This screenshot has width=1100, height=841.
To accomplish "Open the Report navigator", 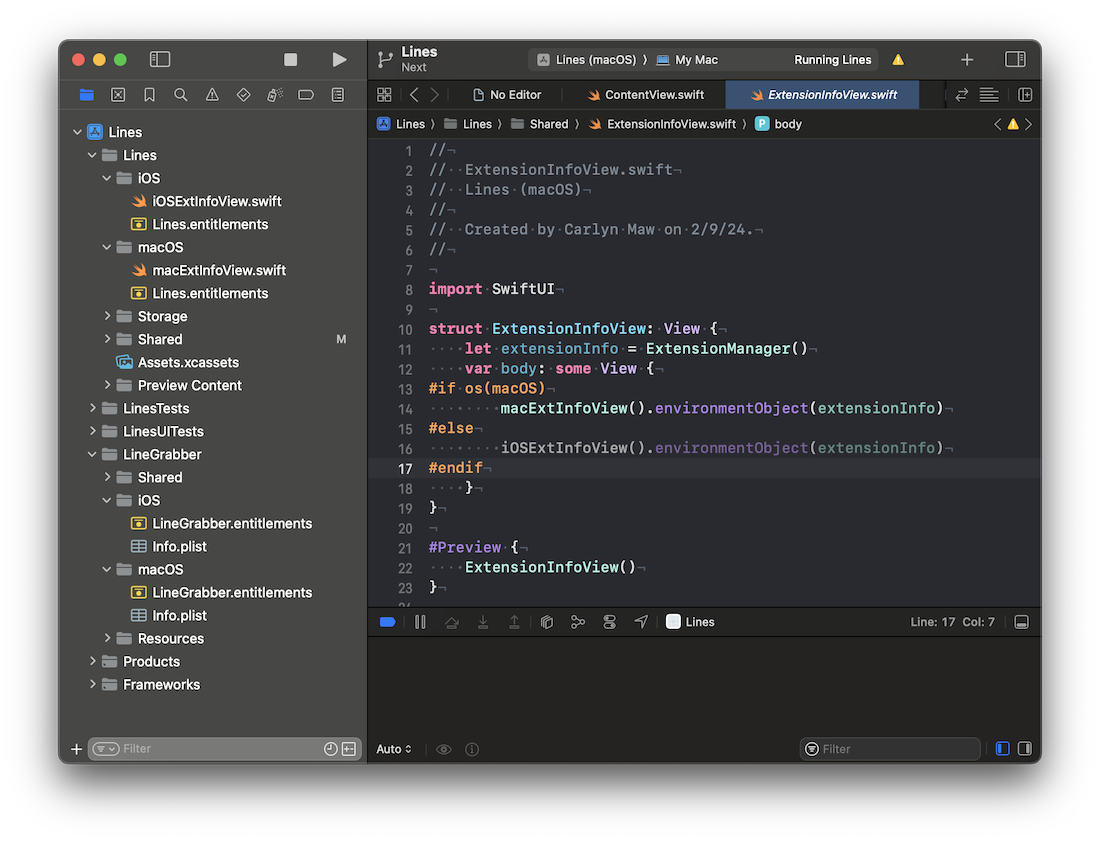I will tap(338, 95).
